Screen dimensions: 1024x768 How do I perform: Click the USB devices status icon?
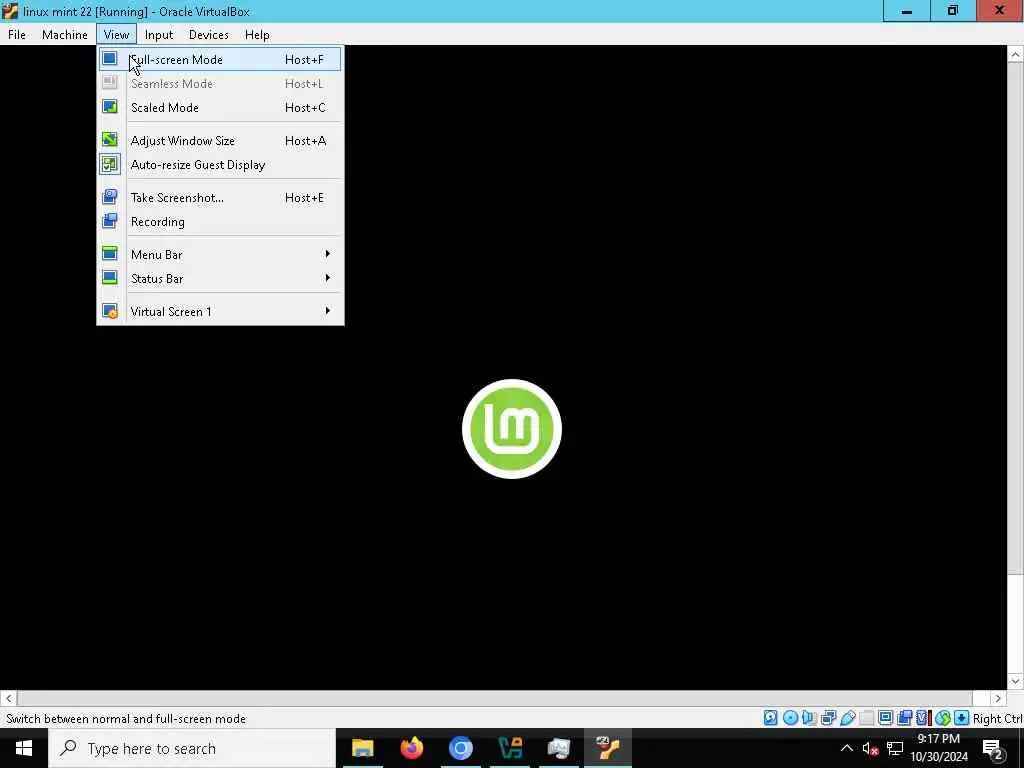click(x=848, y=718)
